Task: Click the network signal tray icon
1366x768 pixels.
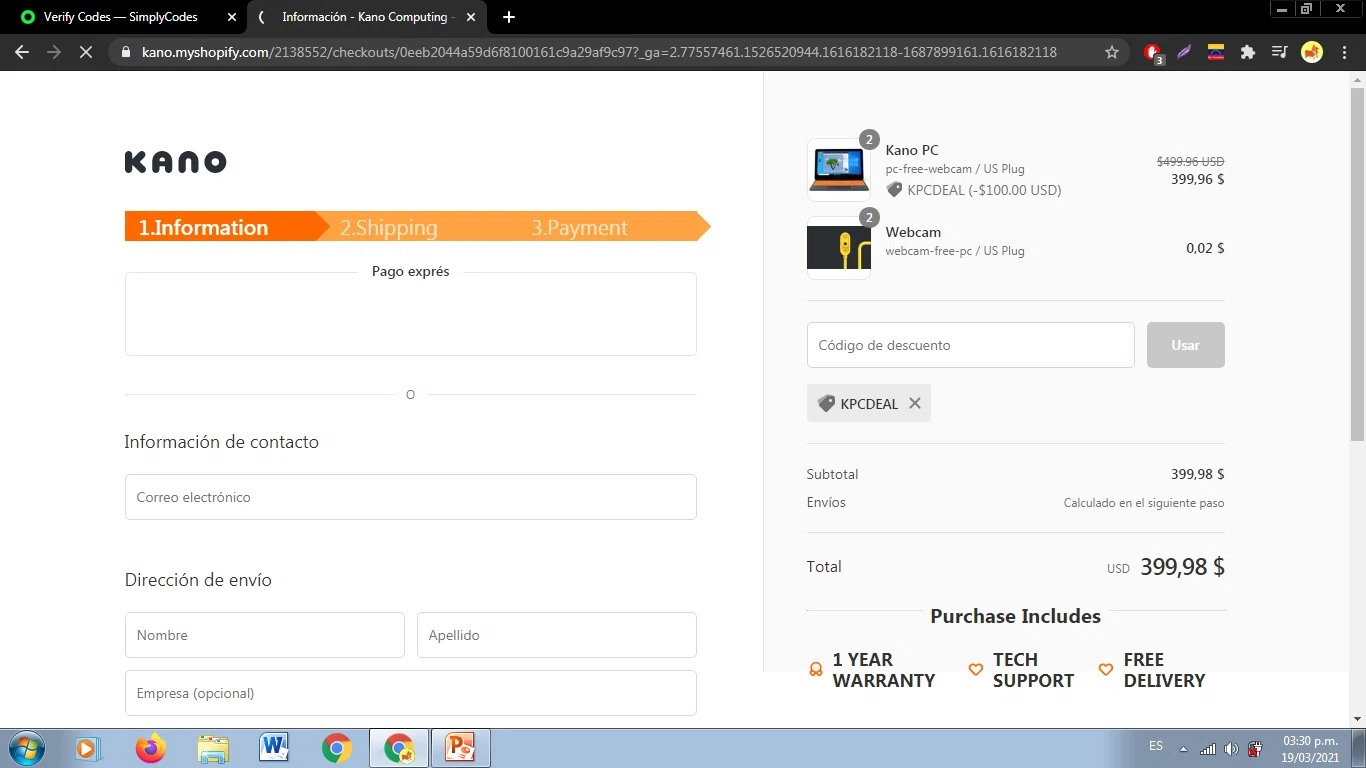Action: click(1208, 748)
